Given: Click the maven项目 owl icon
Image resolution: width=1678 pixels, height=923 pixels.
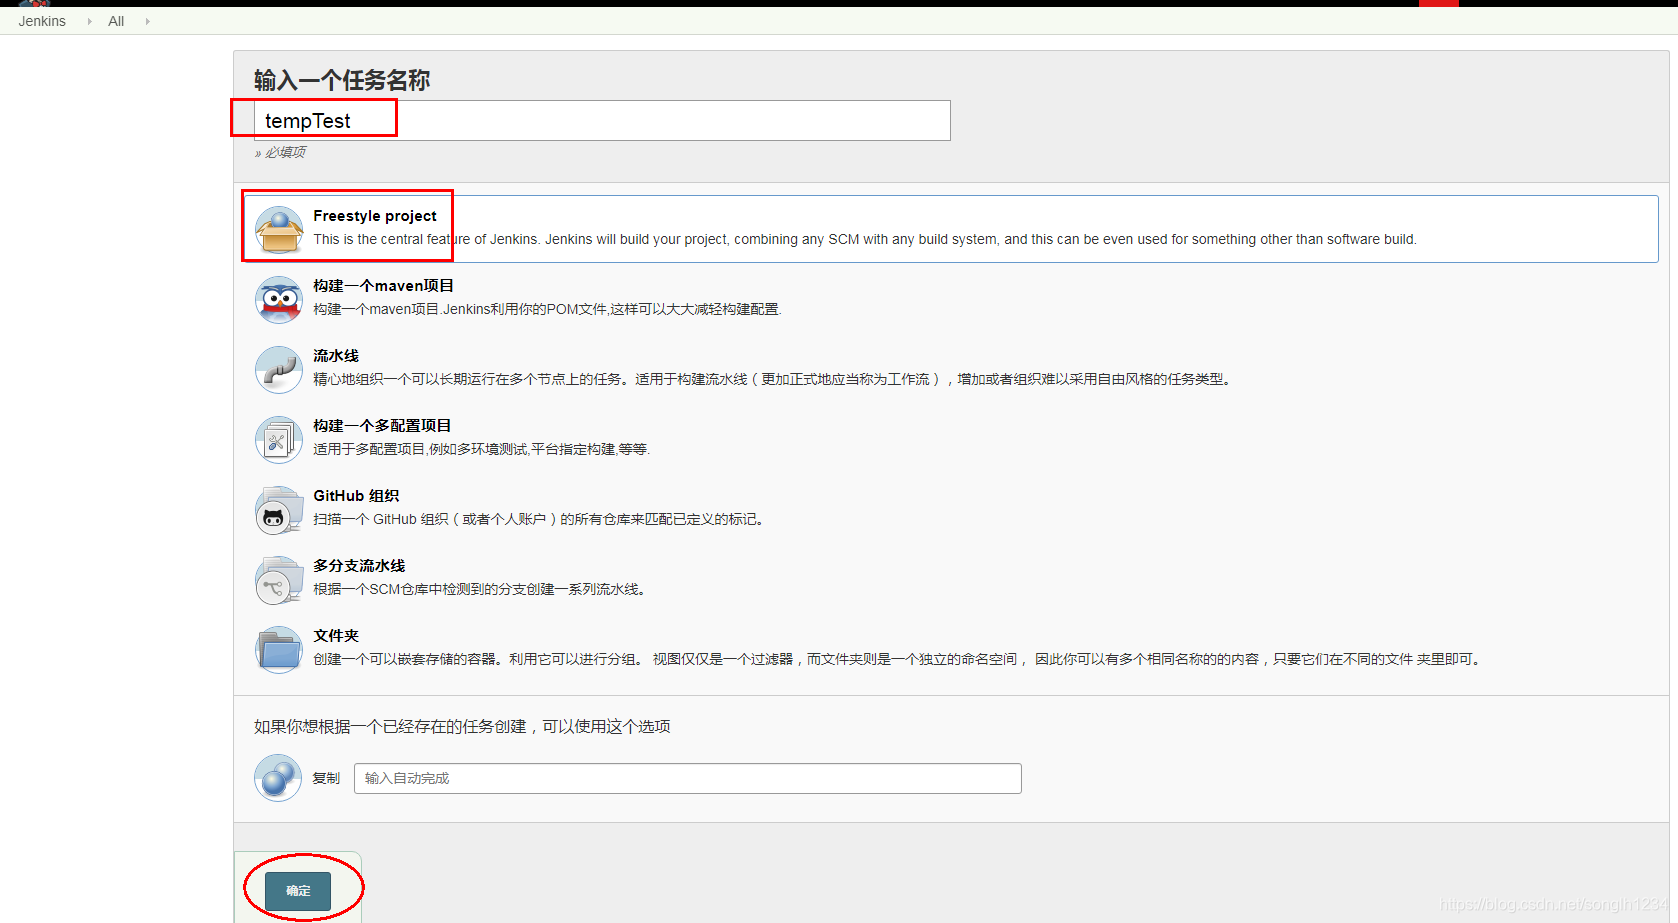Looking at the screenshot, I should [279, 300].
